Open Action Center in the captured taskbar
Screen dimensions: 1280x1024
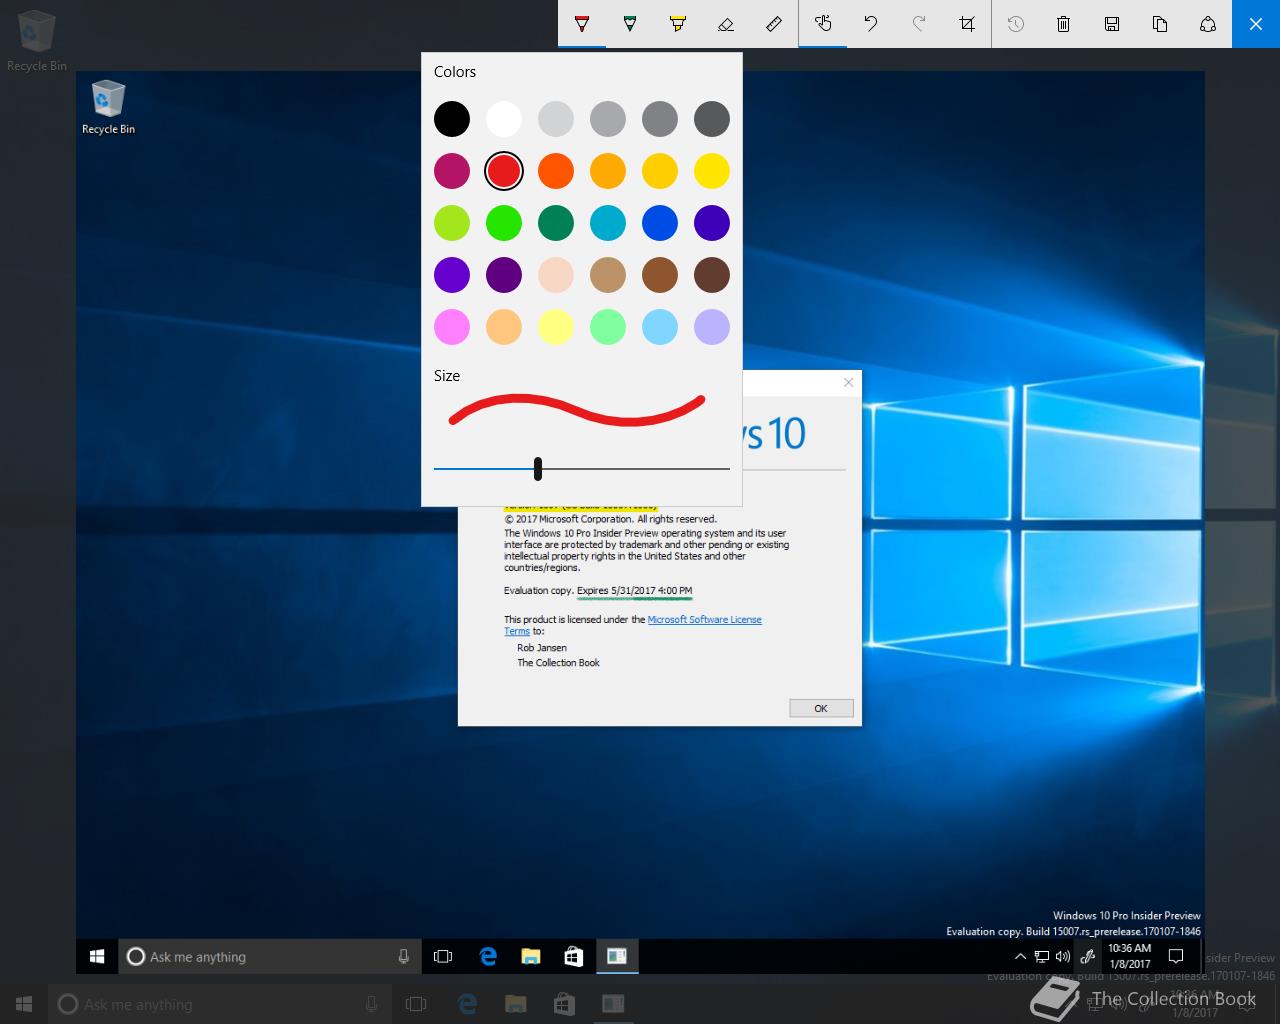(x=1177, y=957)
